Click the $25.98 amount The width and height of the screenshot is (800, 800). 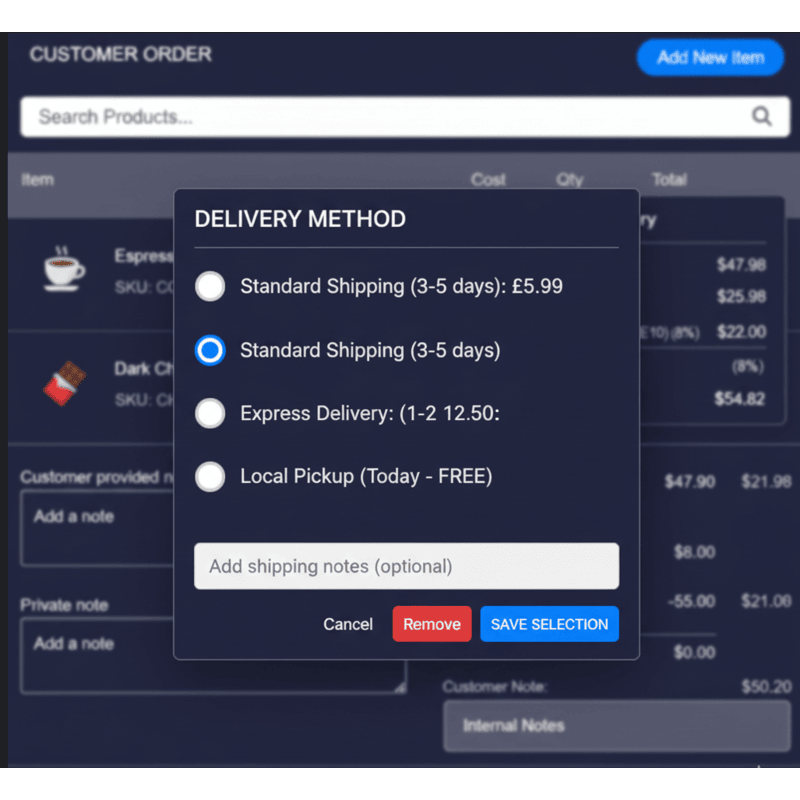click(x=741, y=296)
